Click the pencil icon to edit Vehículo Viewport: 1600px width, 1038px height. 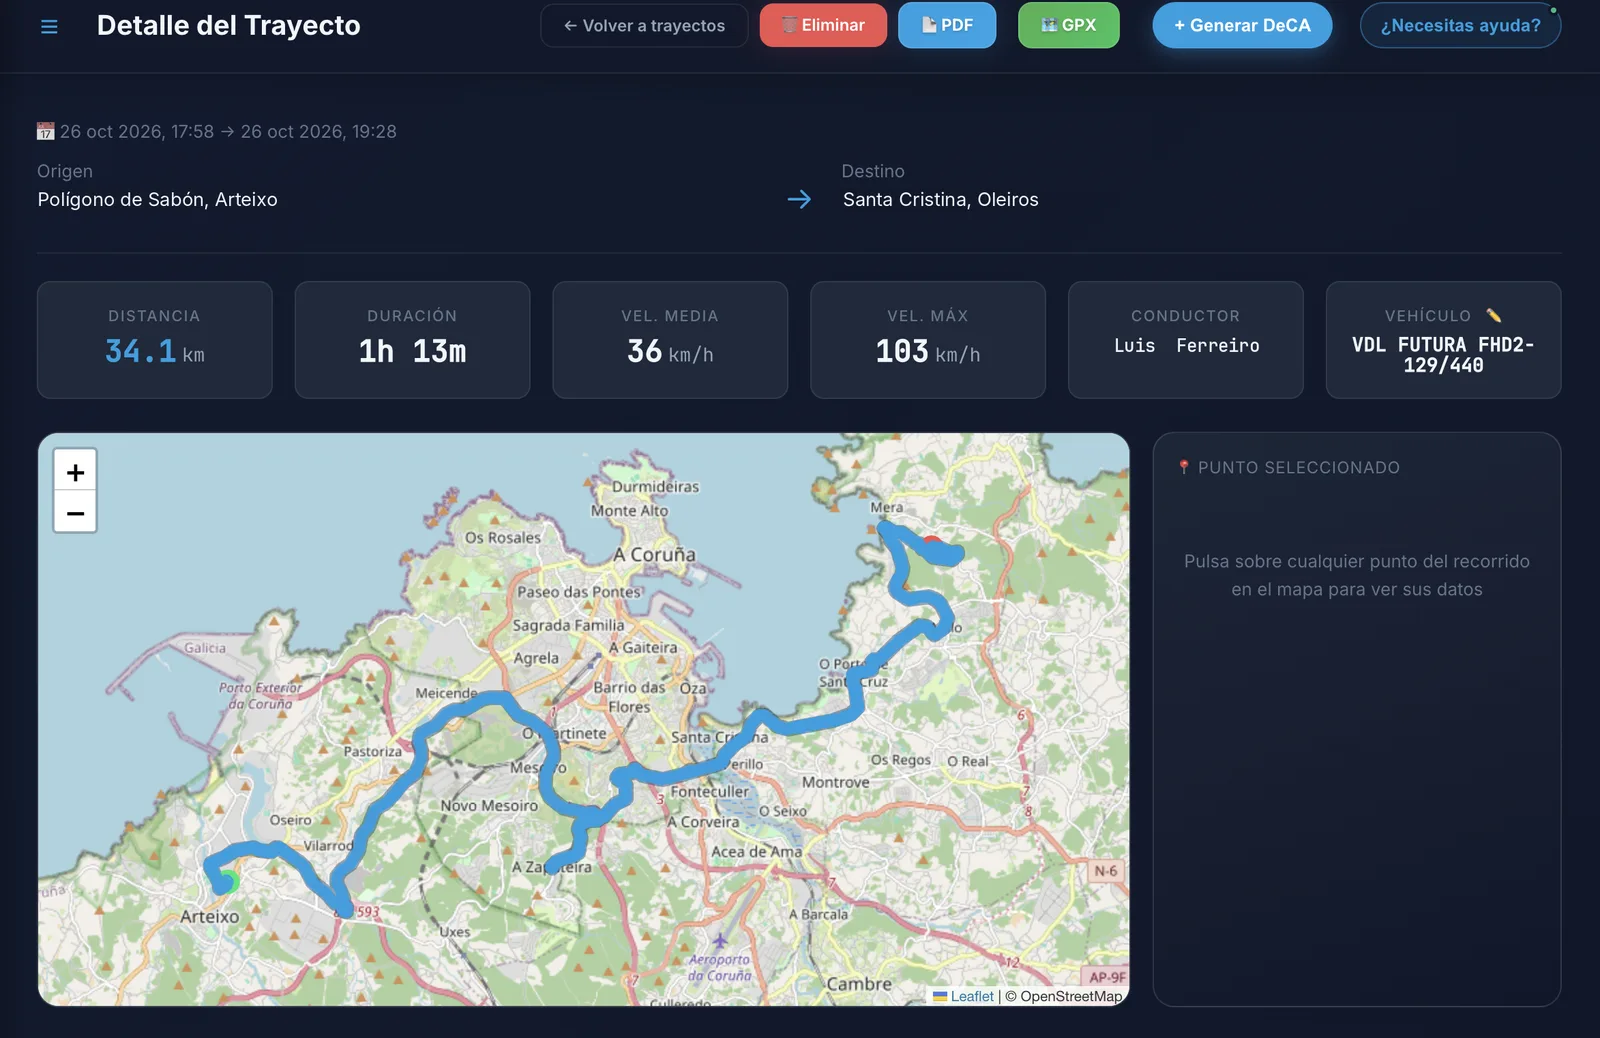pos(1493,316)
